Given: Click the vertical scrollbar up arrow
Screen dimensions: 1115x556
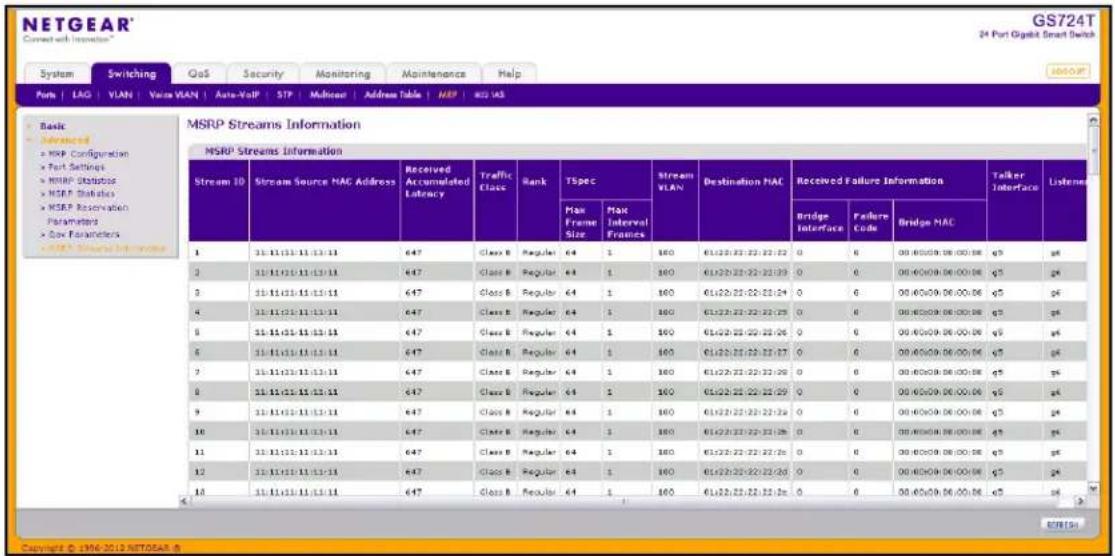Looking at the screenshot, I should pos(1092,121).
